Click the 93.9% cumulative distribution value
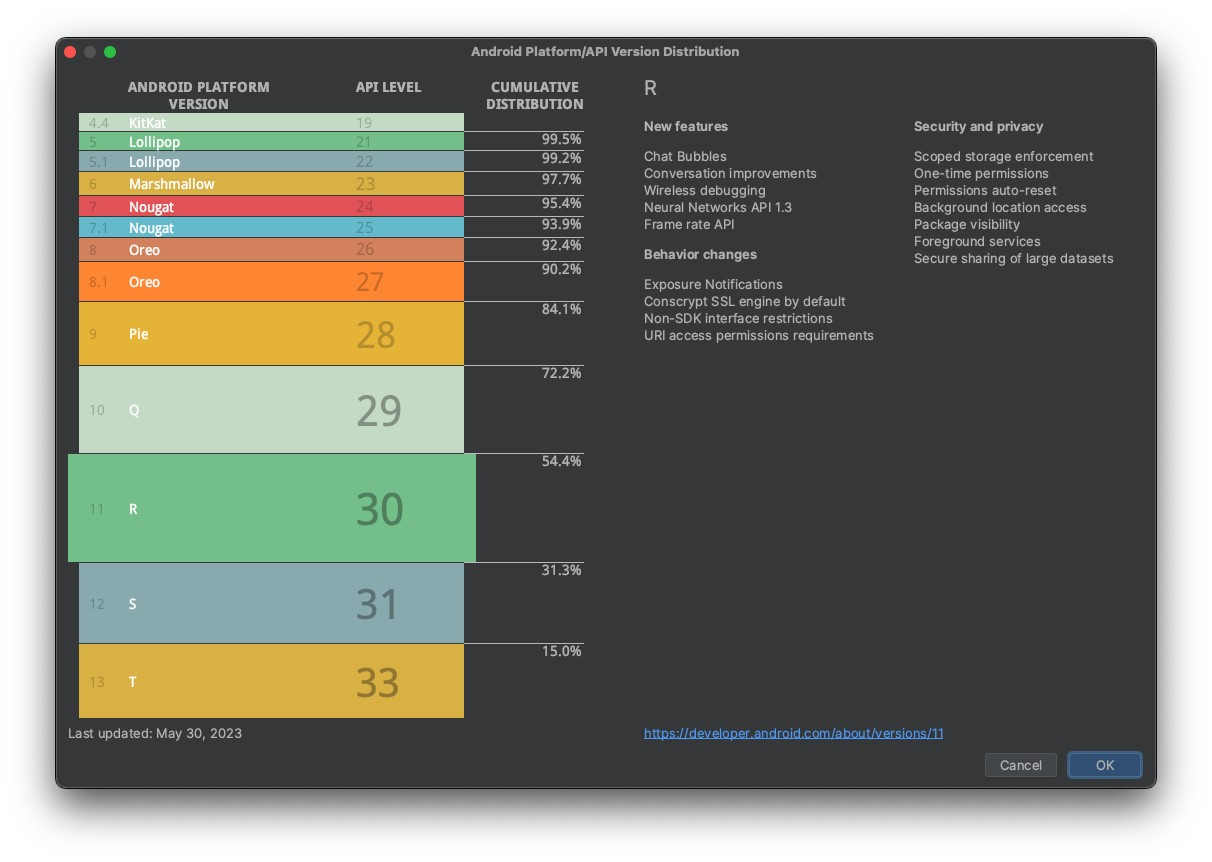1212x862 pixels. 561,224
